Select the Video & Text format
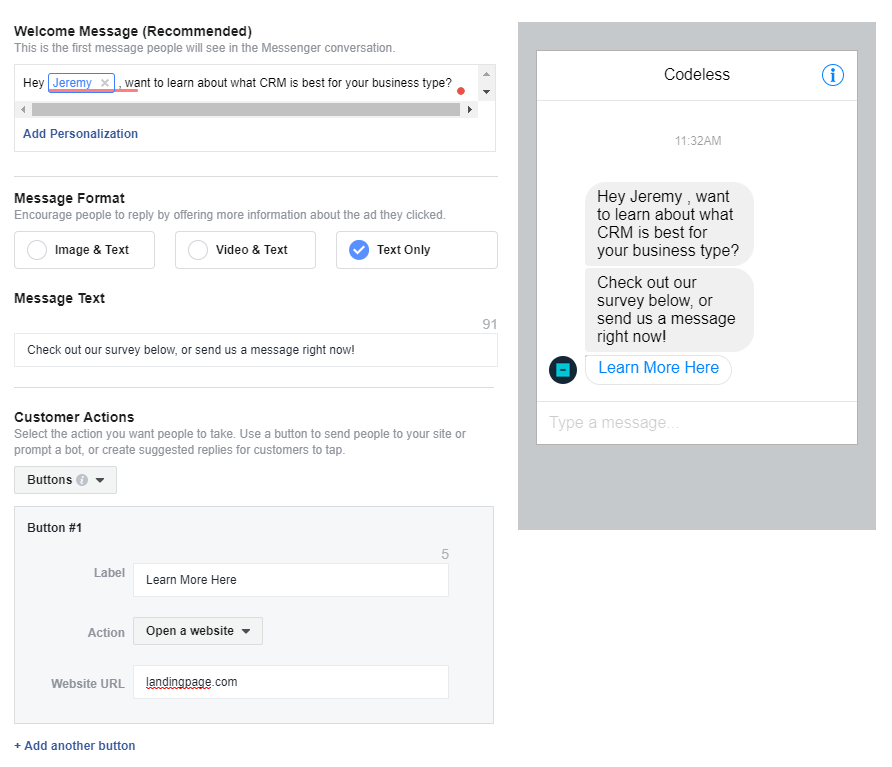 (245, 250)
